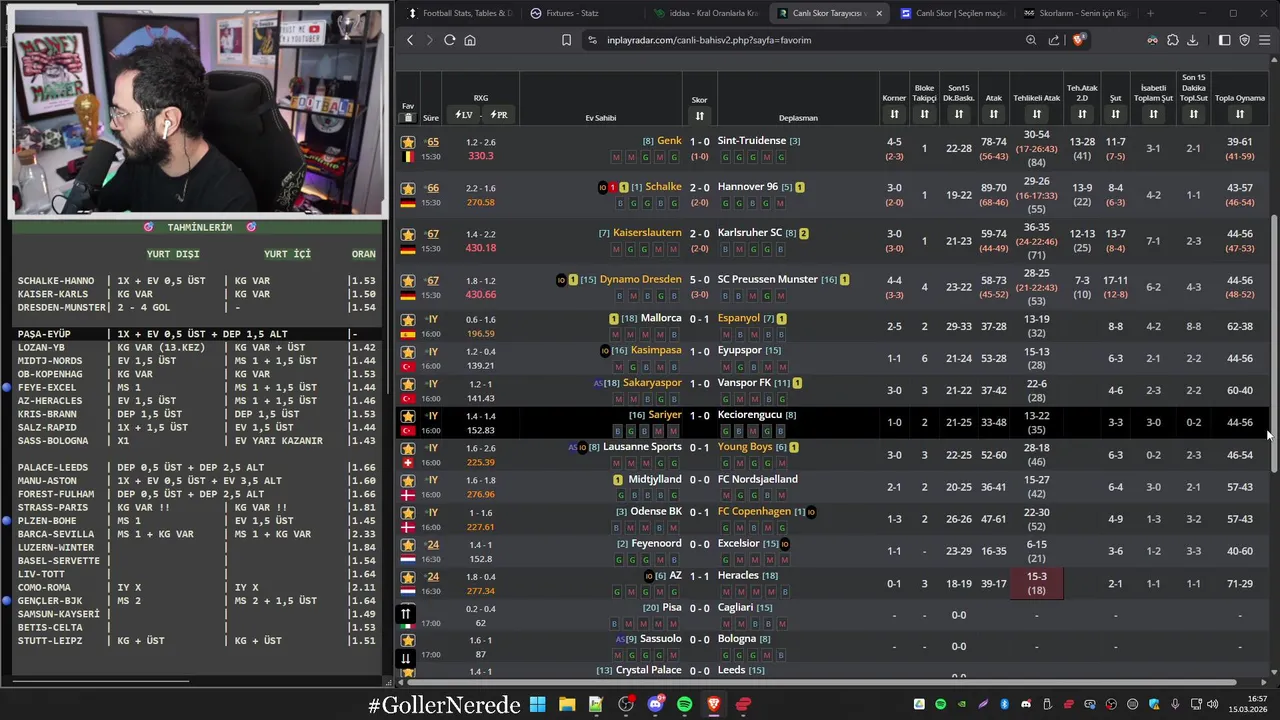Reload the inplayradar page
Image resolution: width=1280 pixels, height=720 pixels.
(x=450, y=40)
